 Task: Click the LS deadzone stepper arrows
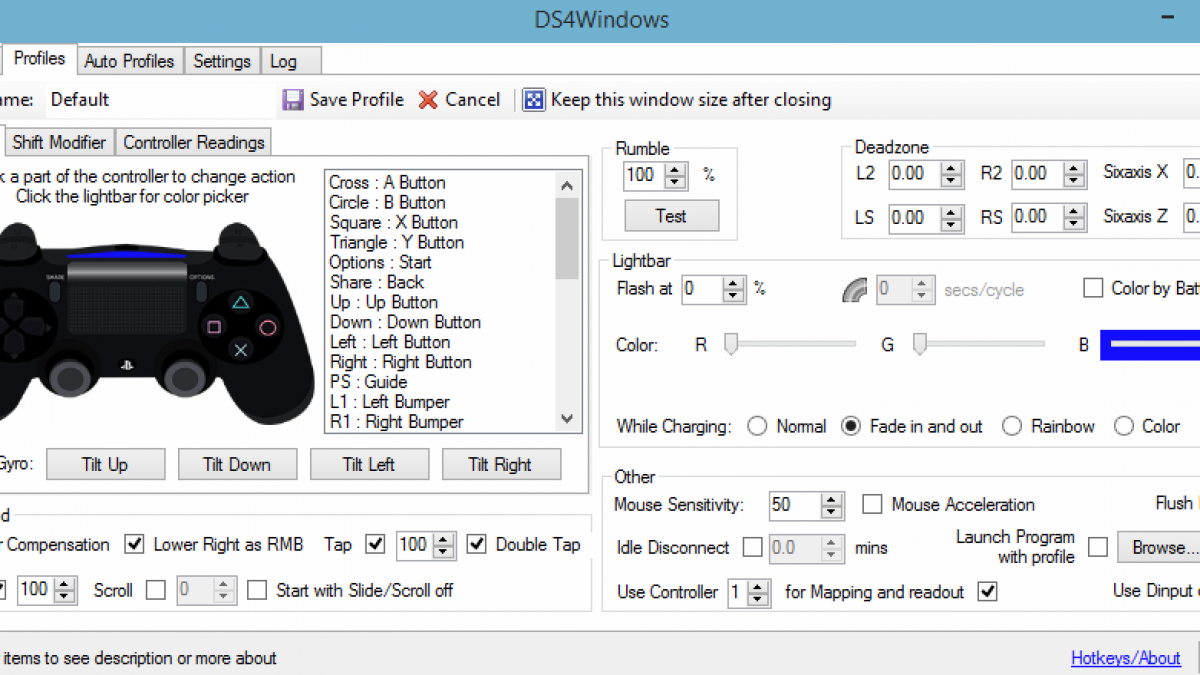951,217
